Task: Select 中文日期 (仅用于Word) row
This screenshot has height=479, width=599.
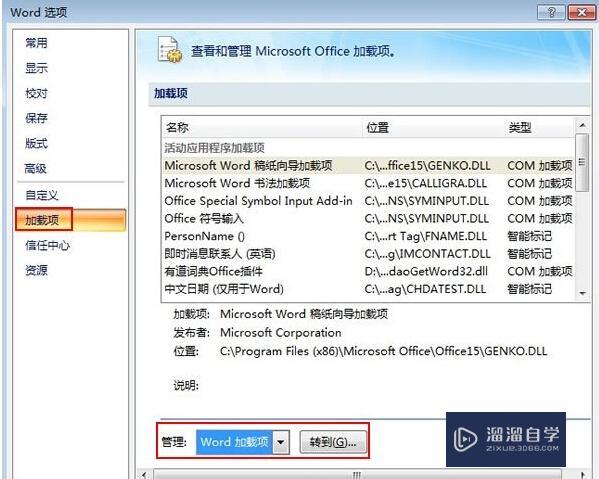Action: pyautogui.click(x=368, y=289)
